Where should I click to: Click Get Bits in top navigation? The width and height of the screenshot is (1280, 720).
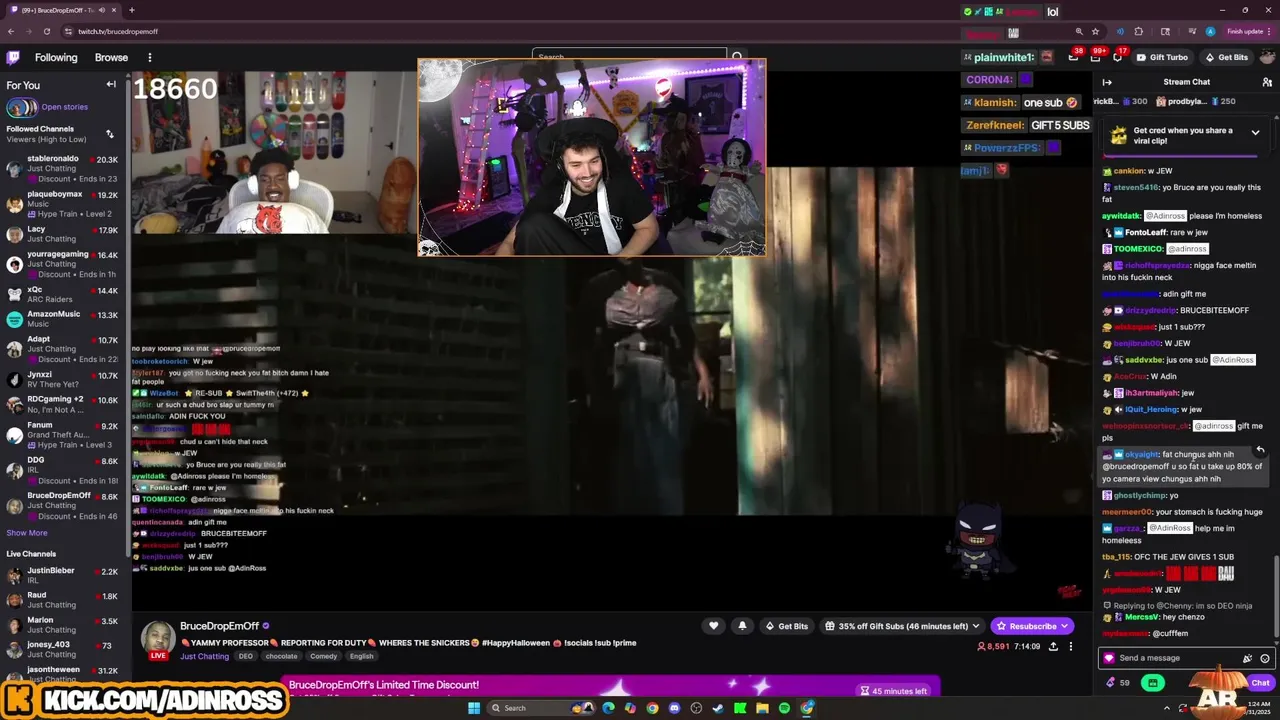1226,57
